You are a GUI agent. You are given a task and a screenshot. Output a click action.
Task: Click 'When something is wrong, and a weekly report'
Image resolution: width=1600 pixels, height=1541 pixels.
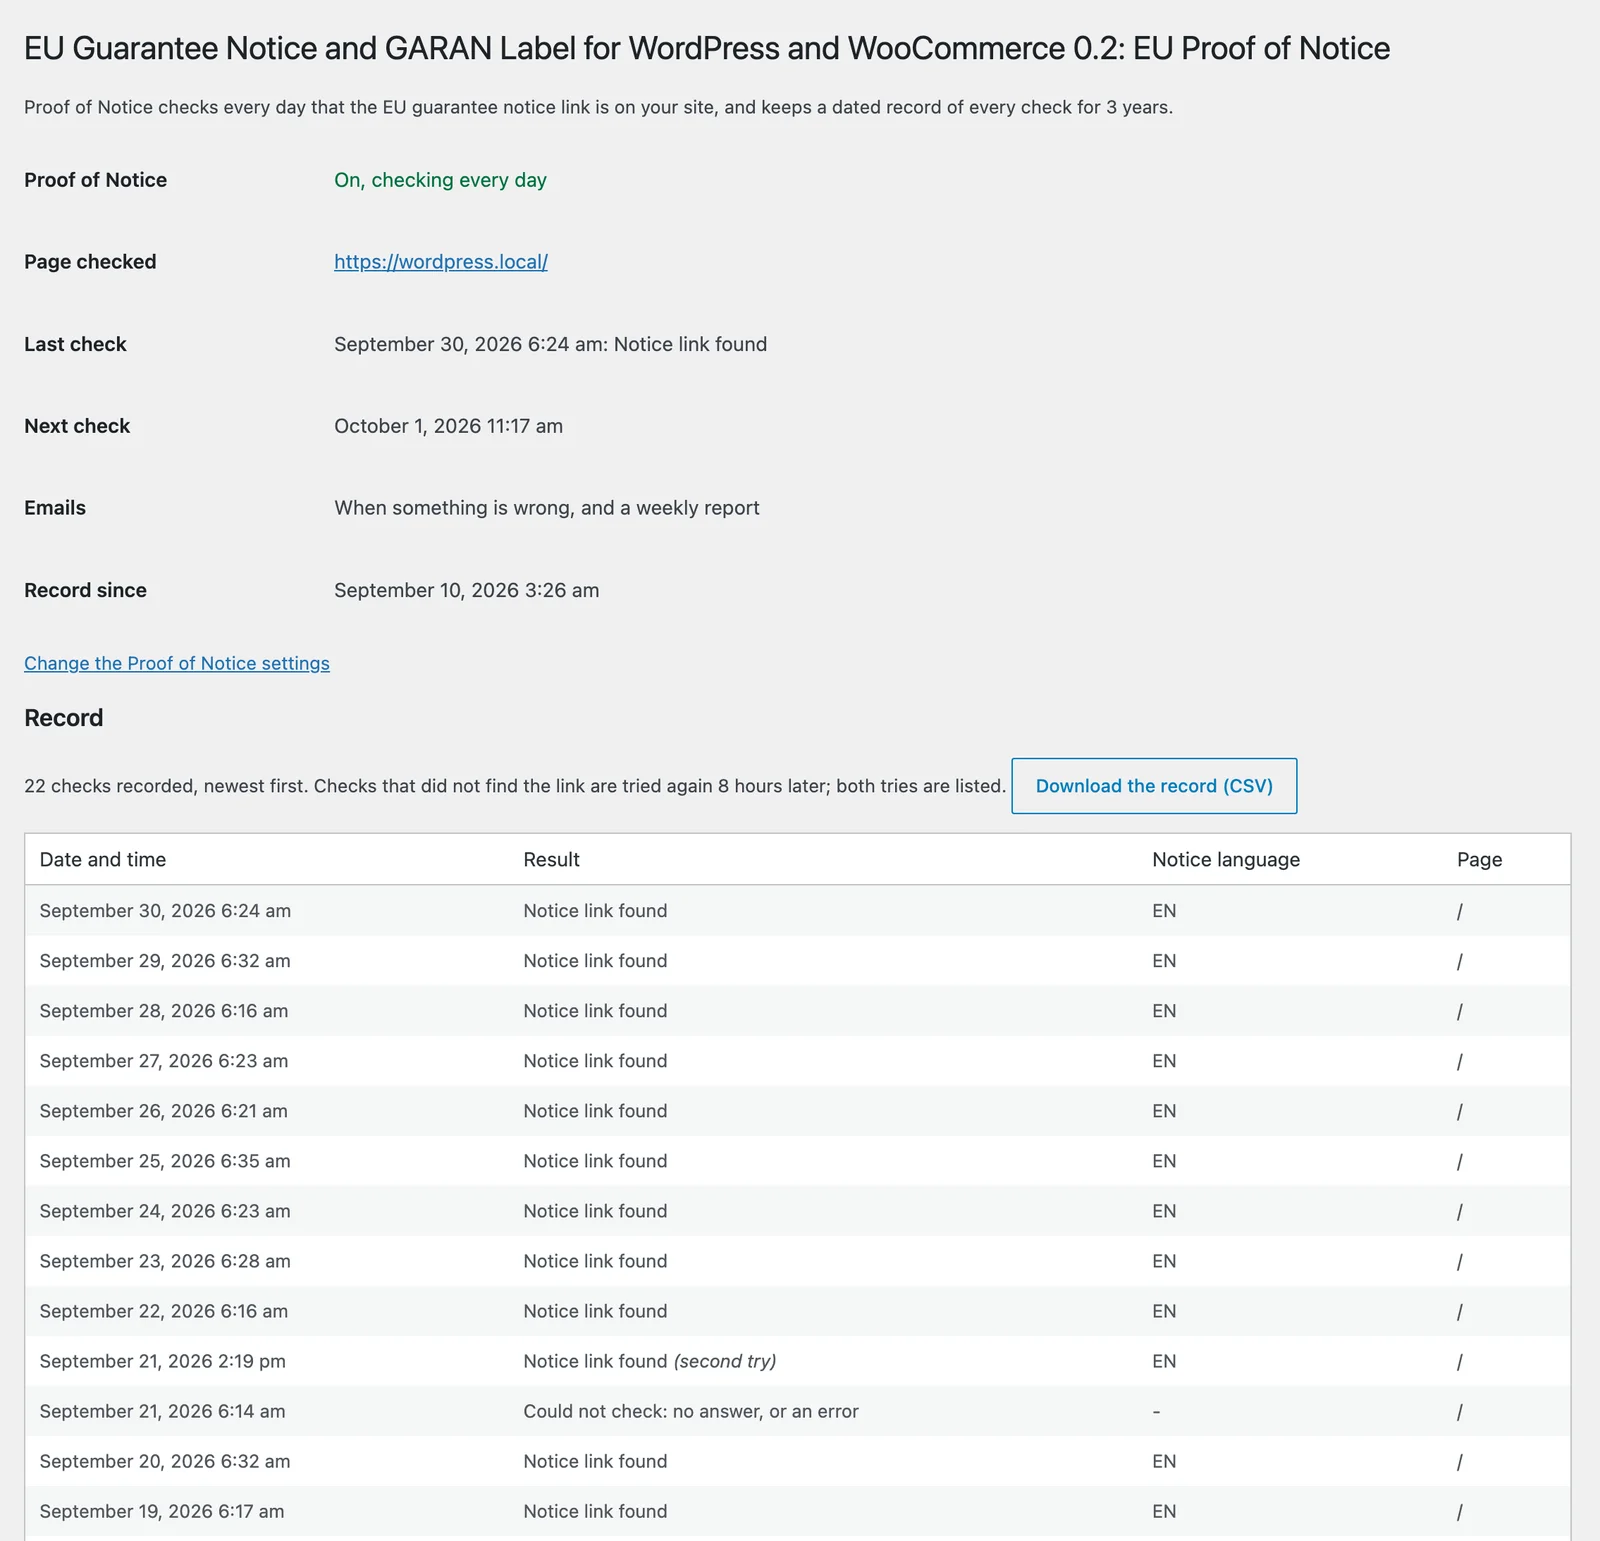[x=547, y=508]
